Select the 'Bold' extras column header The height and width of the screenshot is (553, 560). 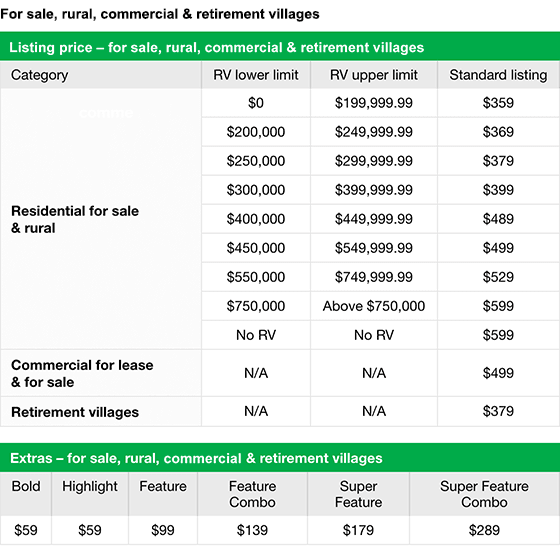[x=26, y=486]
